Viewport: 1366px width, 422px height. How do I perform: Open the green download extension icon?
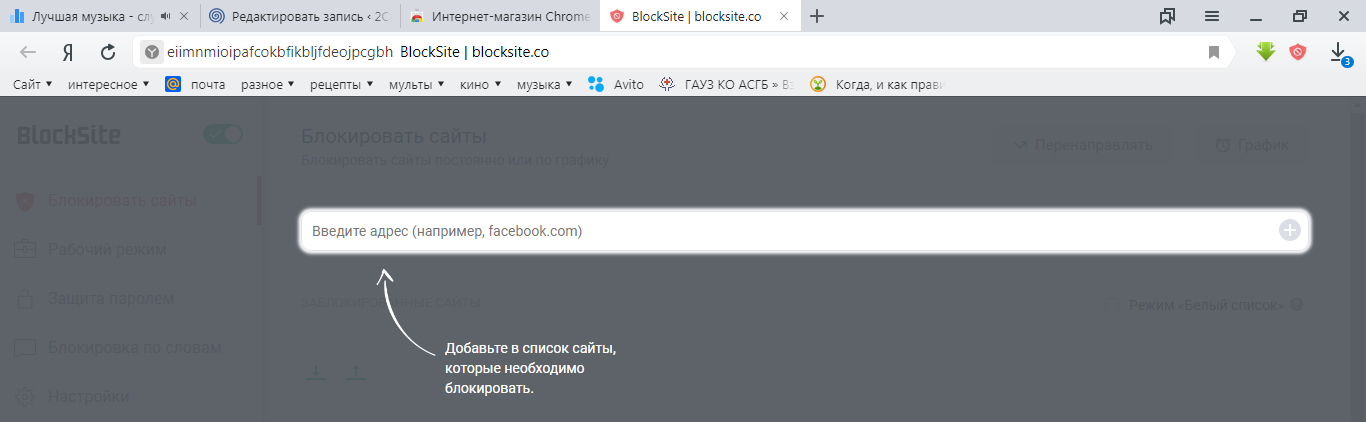pyautogui.click(x=1266, y=52)
